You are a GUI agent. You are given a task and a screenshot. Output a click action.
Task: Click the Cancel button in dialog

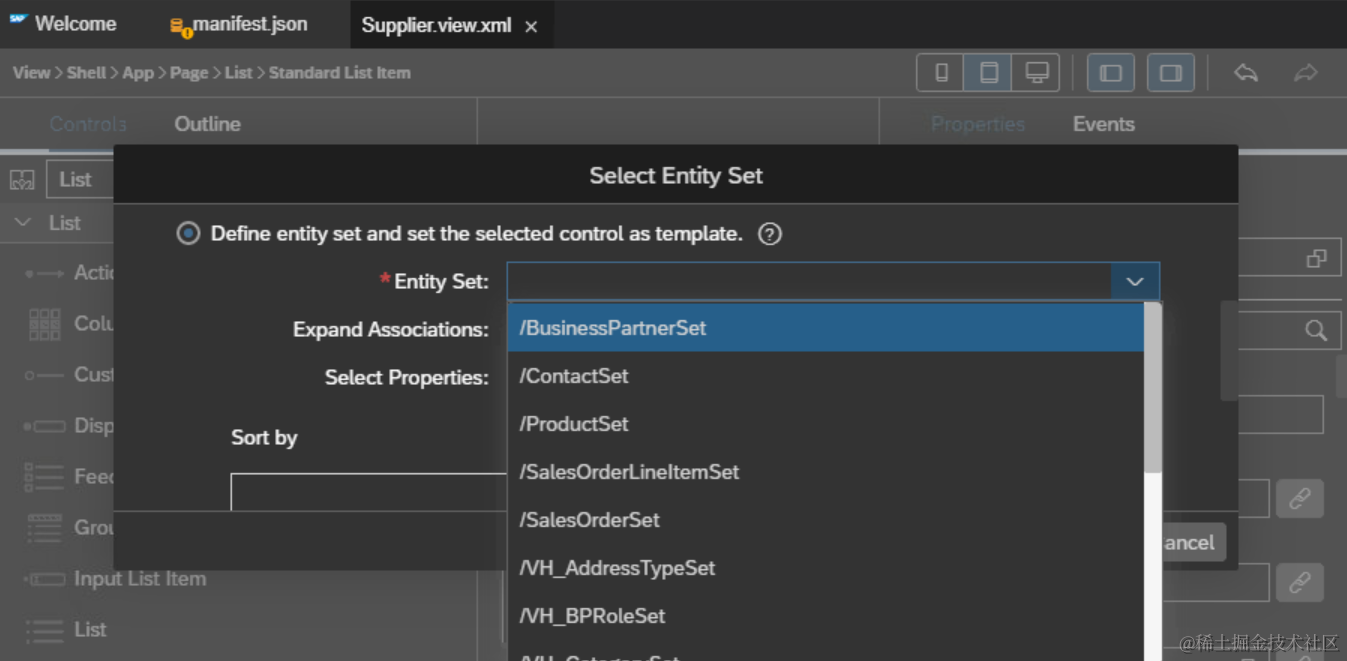point(1189,543)
